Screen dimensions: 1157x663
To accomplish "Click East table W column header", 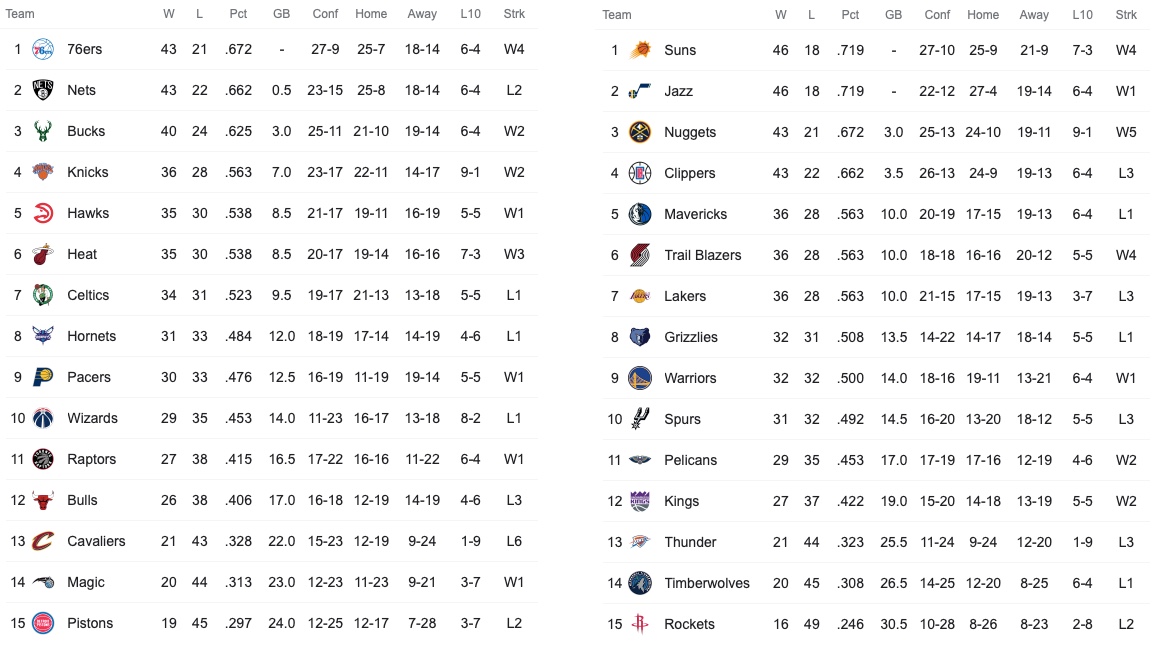I will (x=169, y=14).
